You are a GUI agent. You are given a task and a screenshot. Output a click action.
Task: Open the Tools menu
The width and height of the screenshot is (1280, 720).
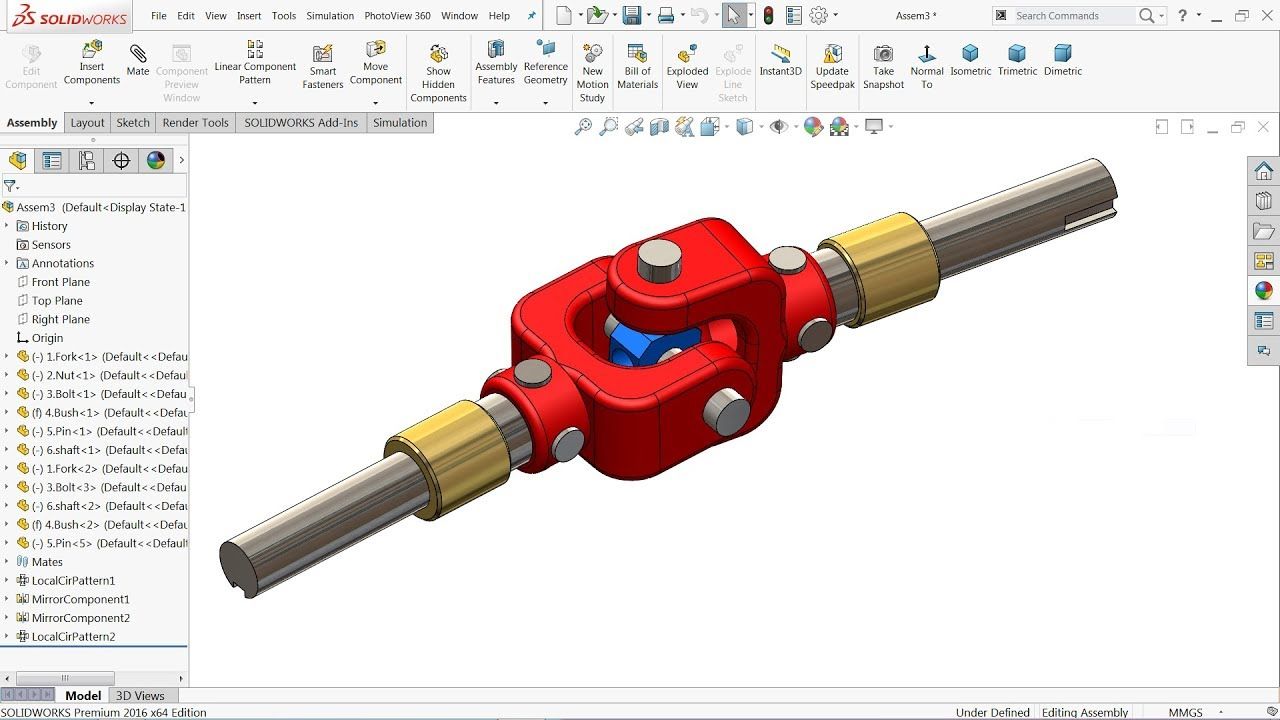click(x=284, y=16)
